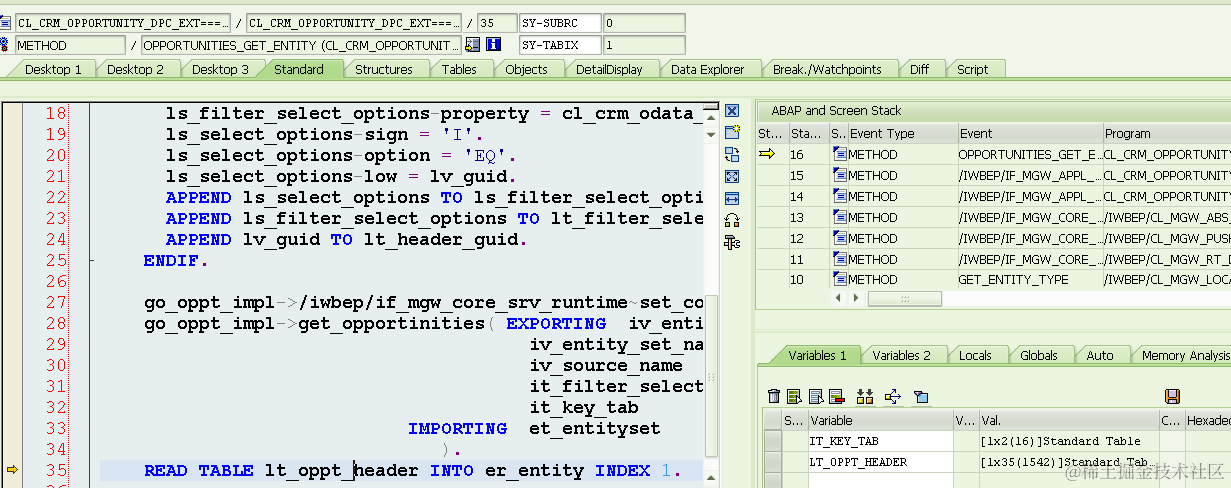Click the sort blocks icon in Variables toolbar
1231x488 pixels.
tap(865, 397)
